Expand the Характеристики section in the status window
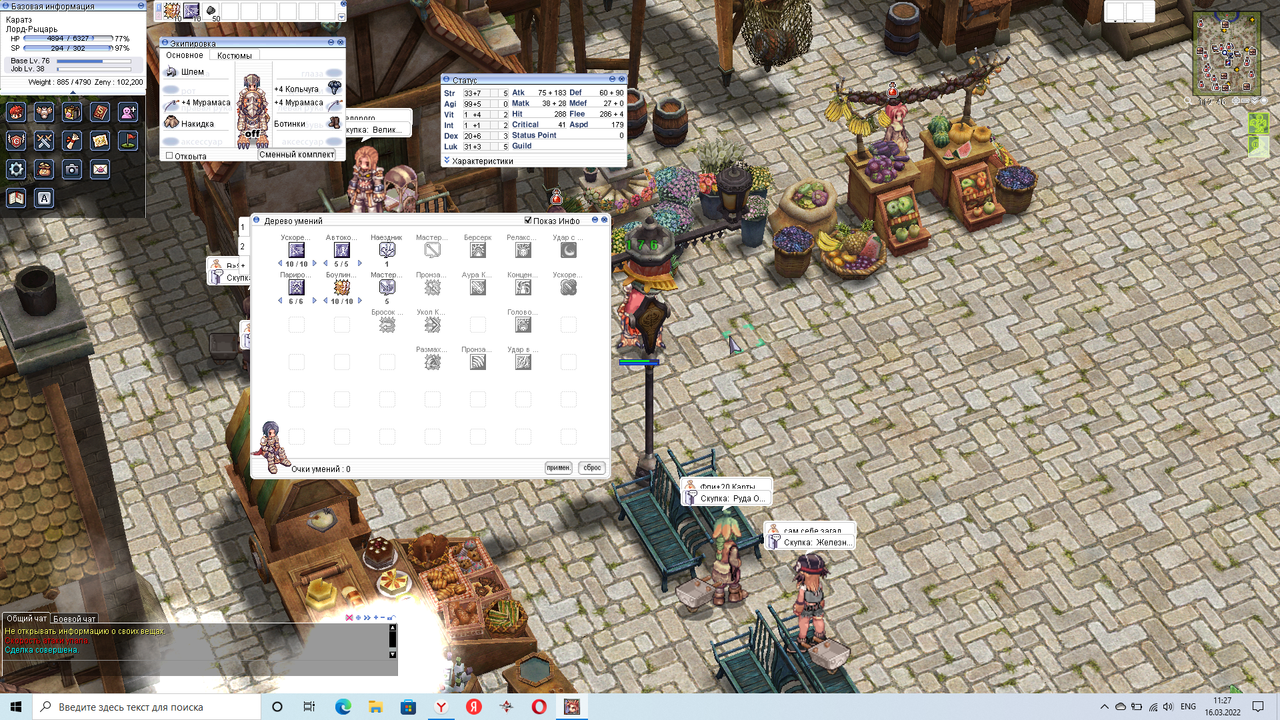 coord(447,160)
